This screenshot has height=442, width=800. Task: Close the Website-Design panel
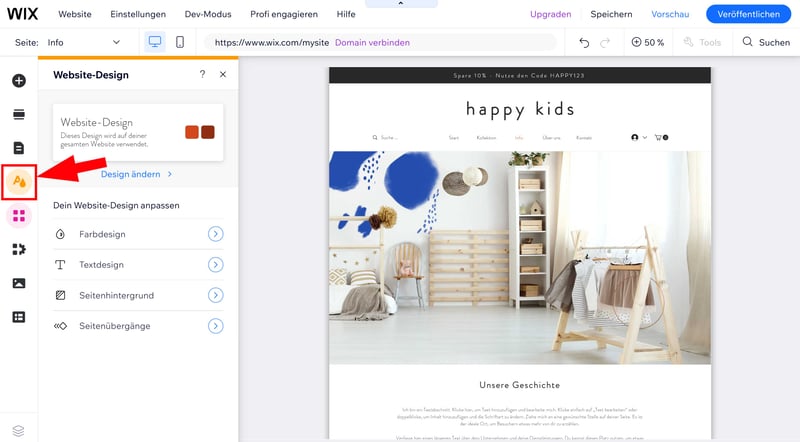coord(223,74)
